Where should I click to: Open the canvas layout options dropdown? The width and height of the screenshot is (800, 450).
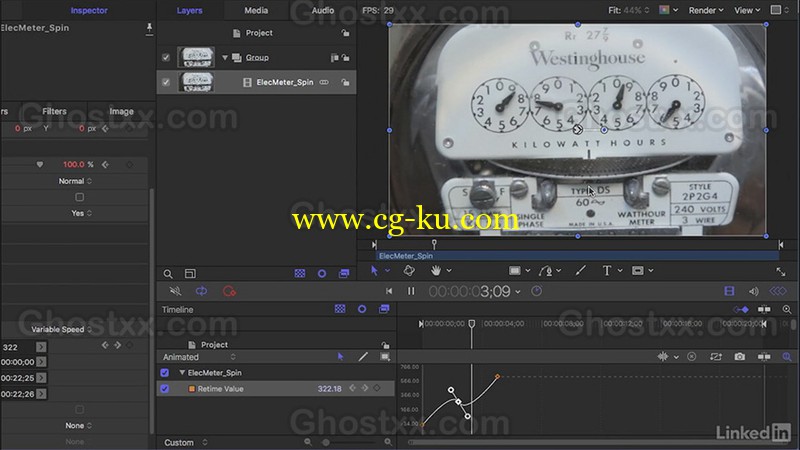[780, 10]
